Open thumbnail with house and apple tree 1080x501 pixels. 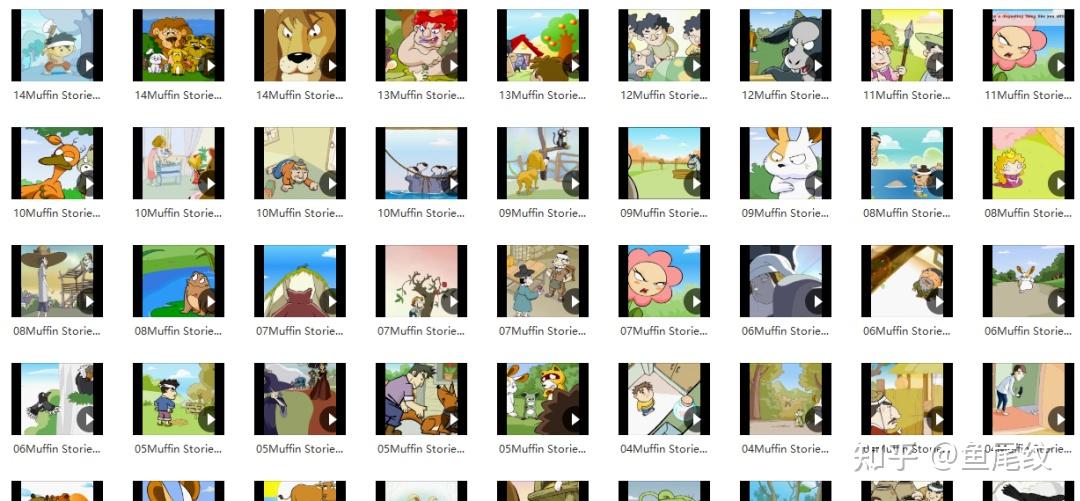(543, 45)
